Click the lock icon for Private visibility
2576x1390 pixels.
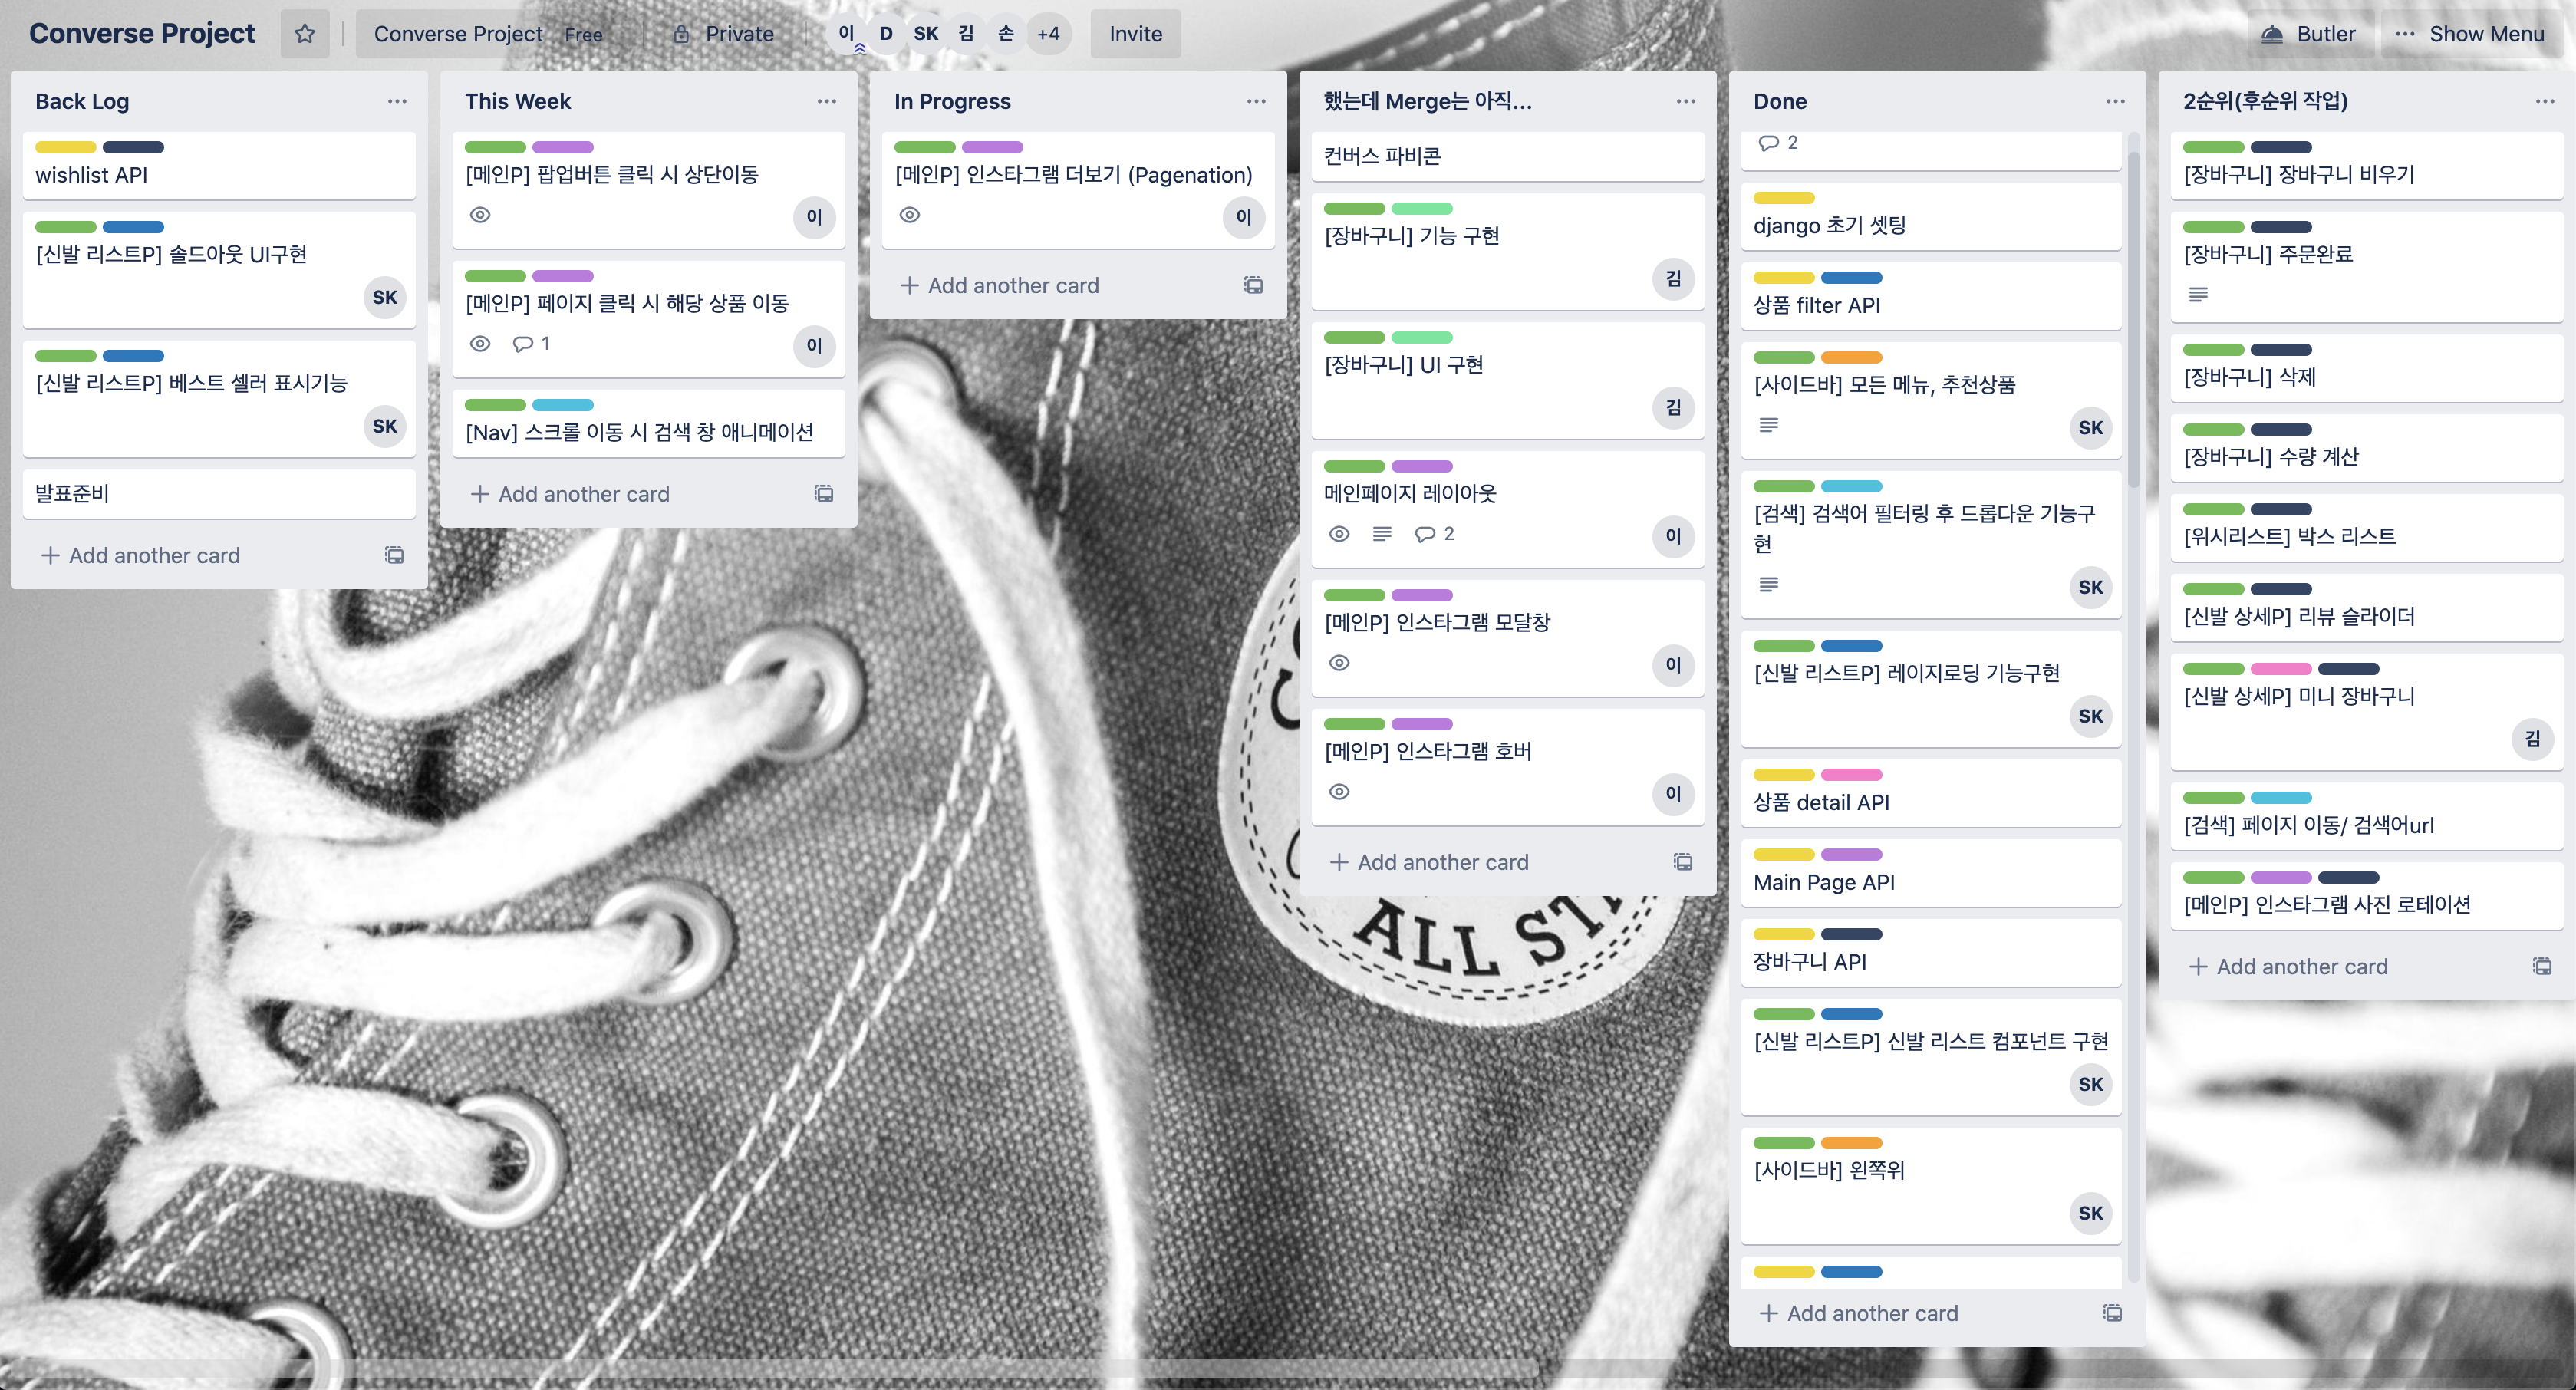pyautogui.click(x=681, y=34)
